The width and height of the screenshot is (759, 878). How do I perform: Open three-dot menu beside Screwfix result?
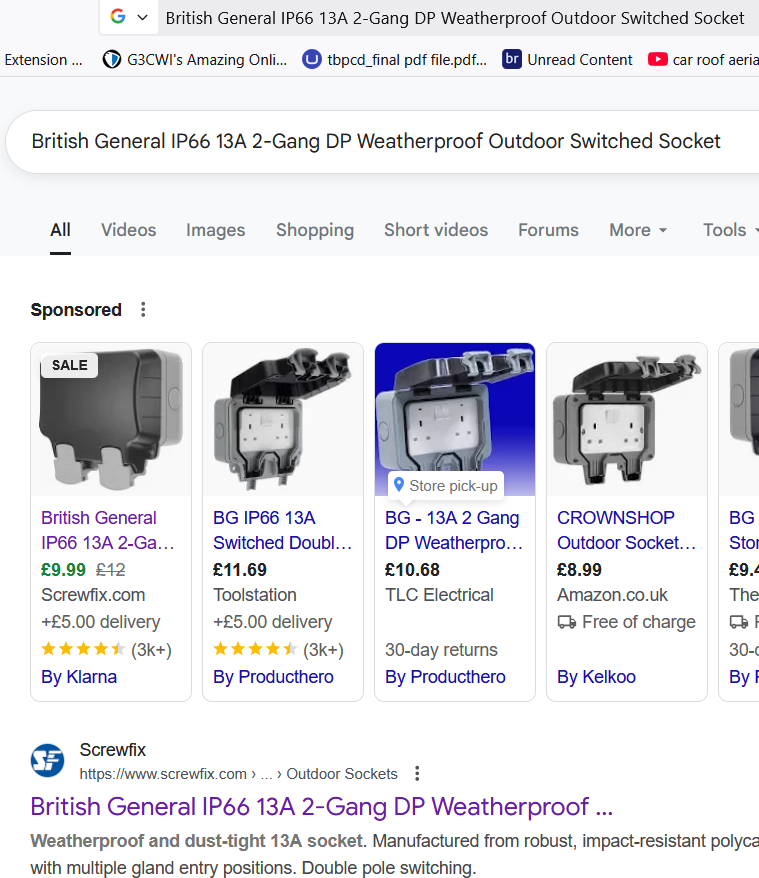pos(417,774)
